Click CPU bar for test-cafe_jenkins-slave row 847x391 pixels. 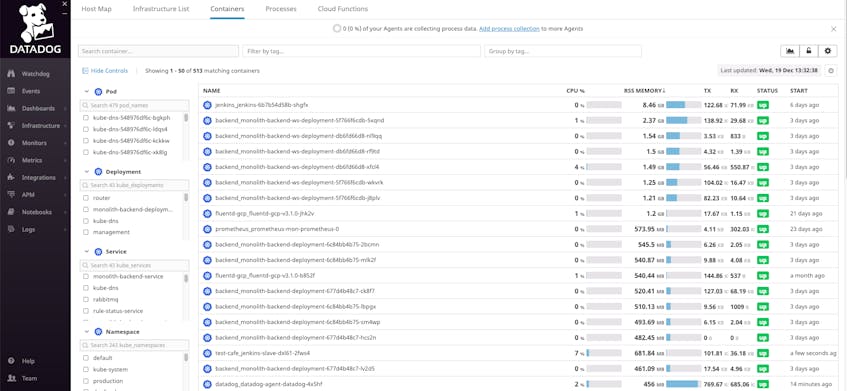[604, 353]
